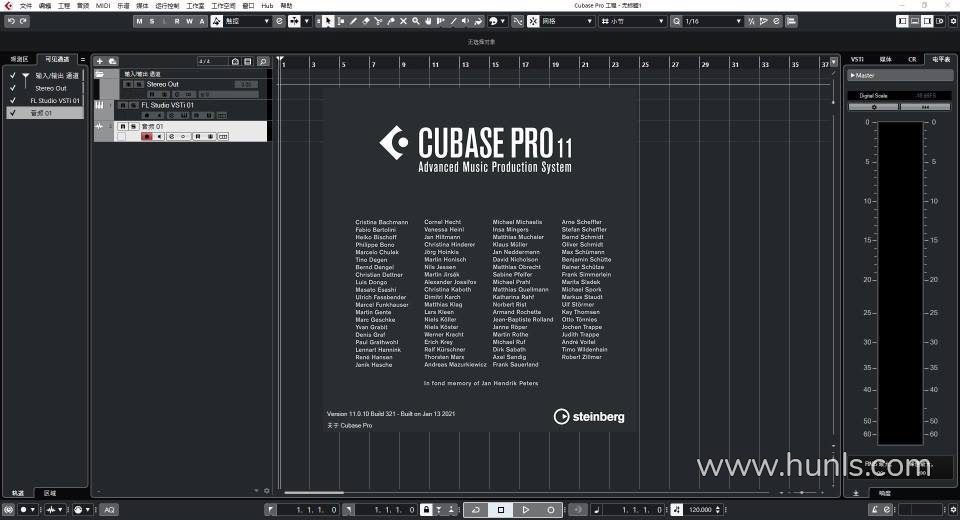Image resolution: width=960 pixels, height=520 pixels.
Task: Open the Setup gear icon at top right
Action: point(953,21)
